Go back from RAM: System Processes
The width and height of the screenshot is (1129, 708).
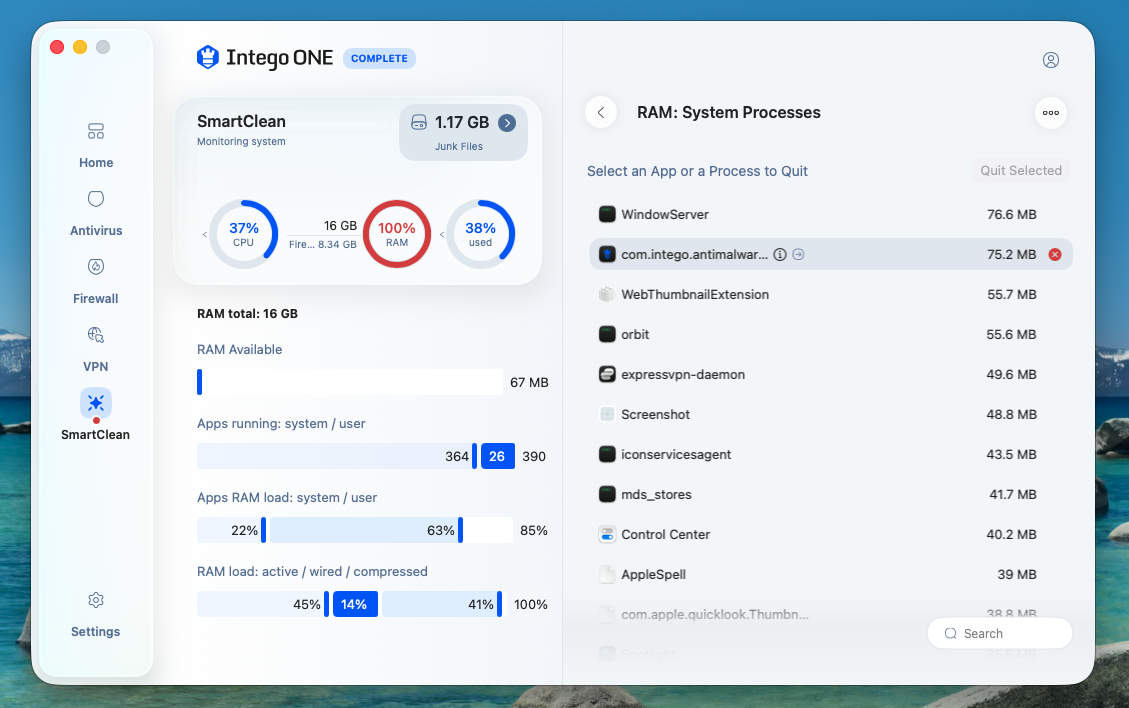pos(601,112)
